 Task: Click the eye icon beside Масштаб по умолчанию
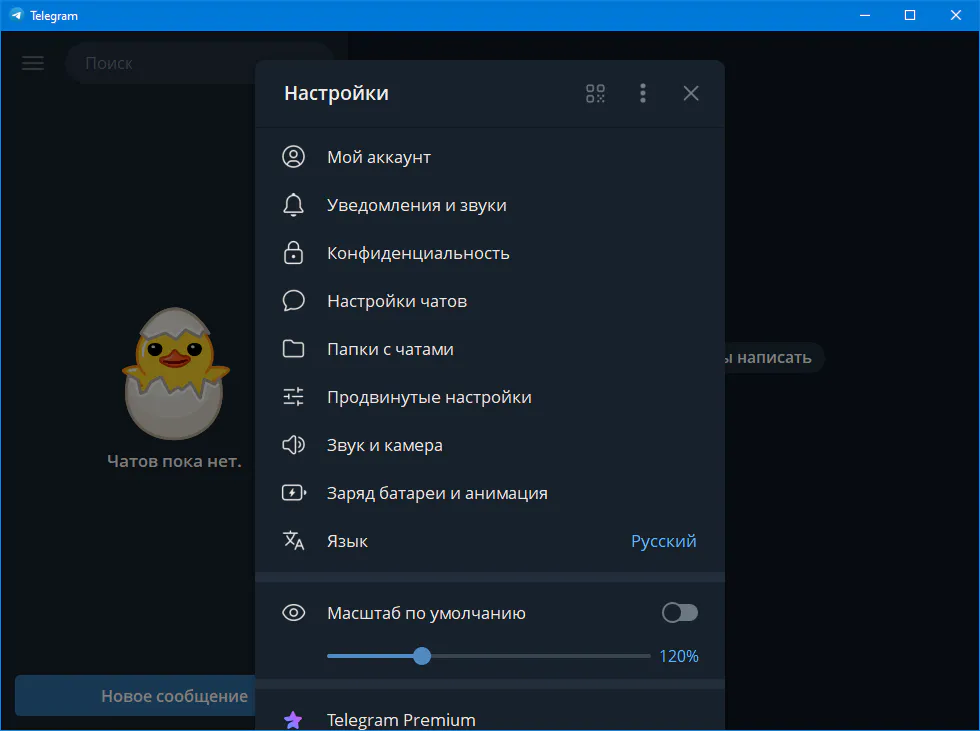point(293,613)
